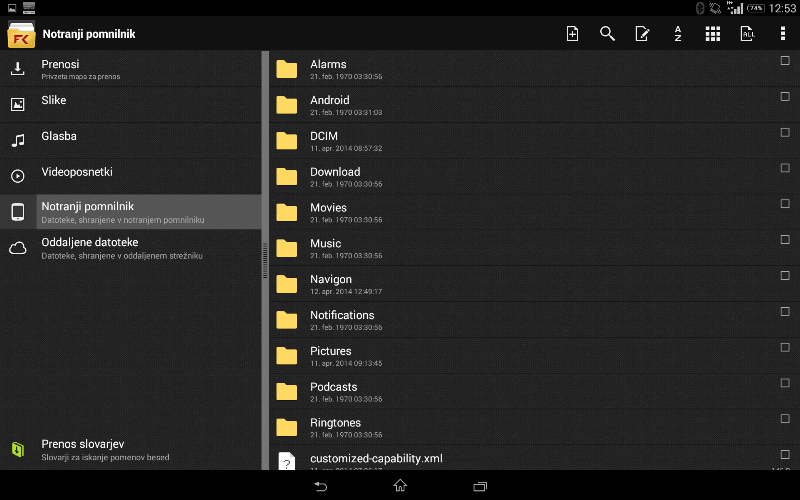Tap the Podcasts folder icon
This screenshot has height=500, width=800.
pyautogui.click(x=287, y=391)
